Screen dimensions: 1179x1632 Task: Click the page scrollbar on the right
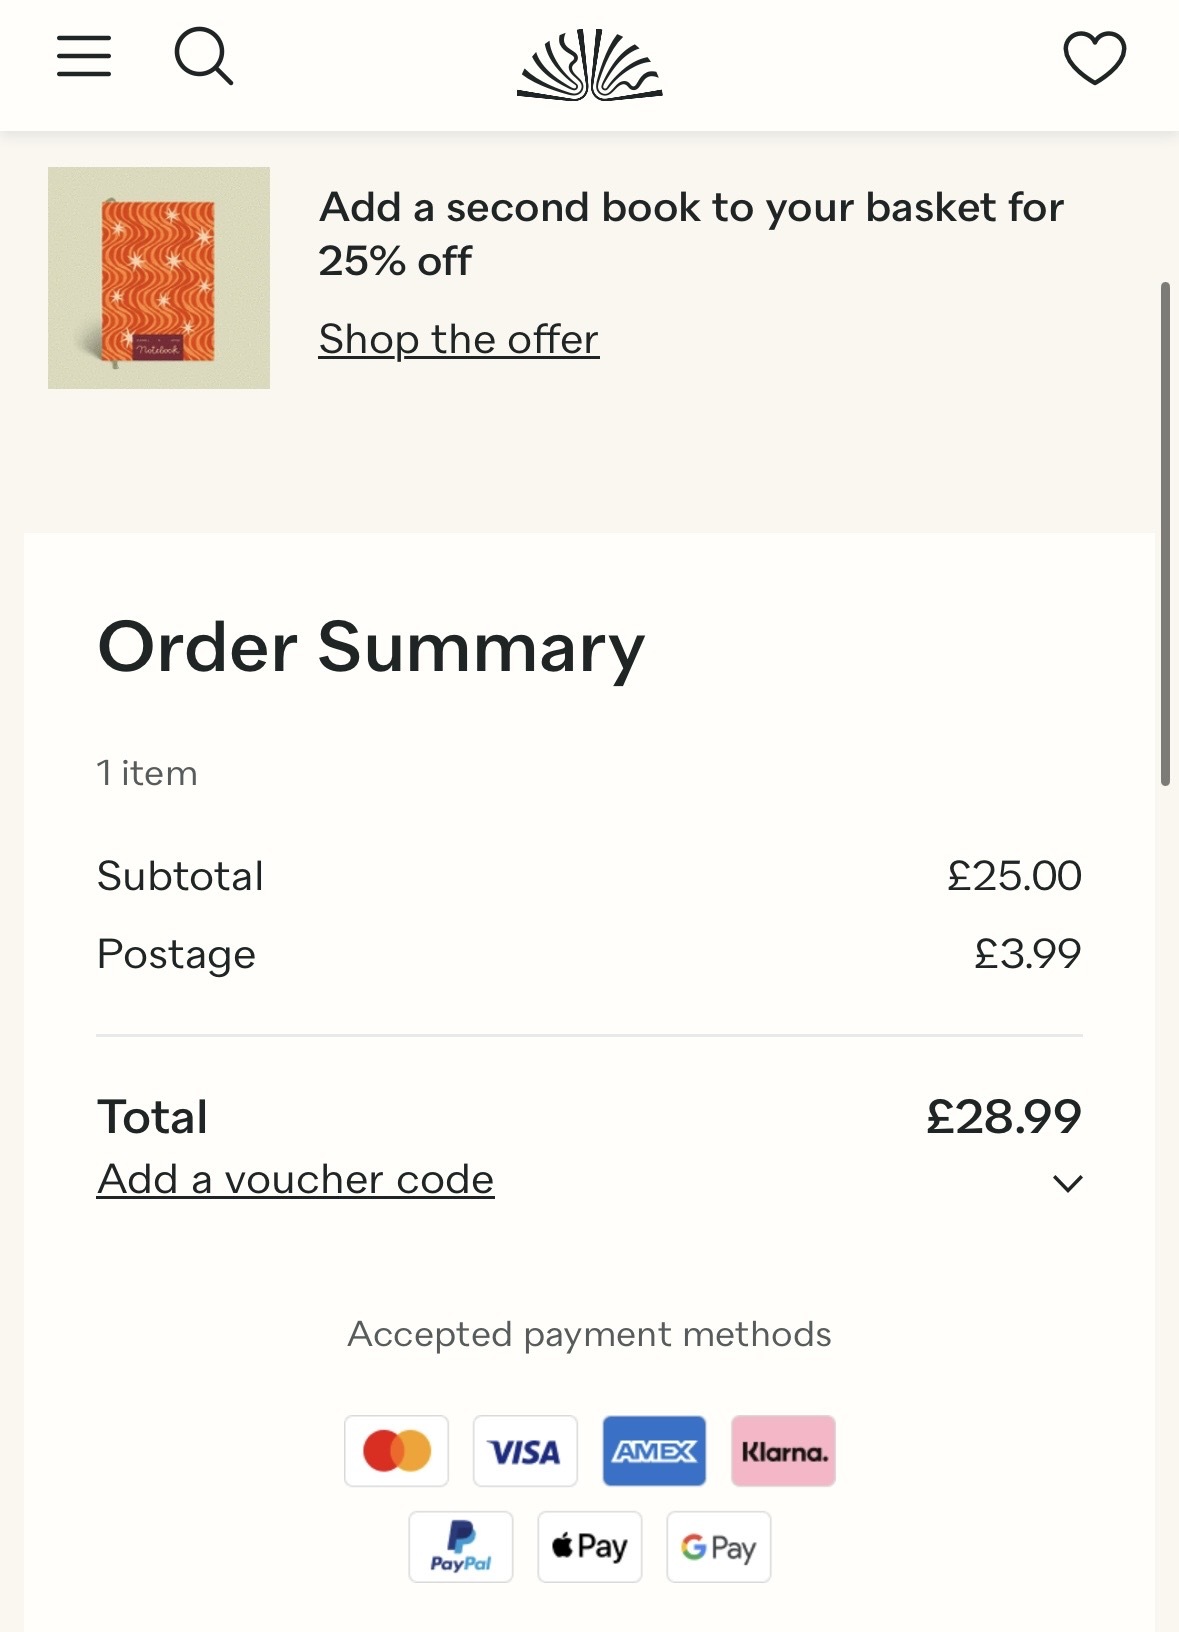1165,534
